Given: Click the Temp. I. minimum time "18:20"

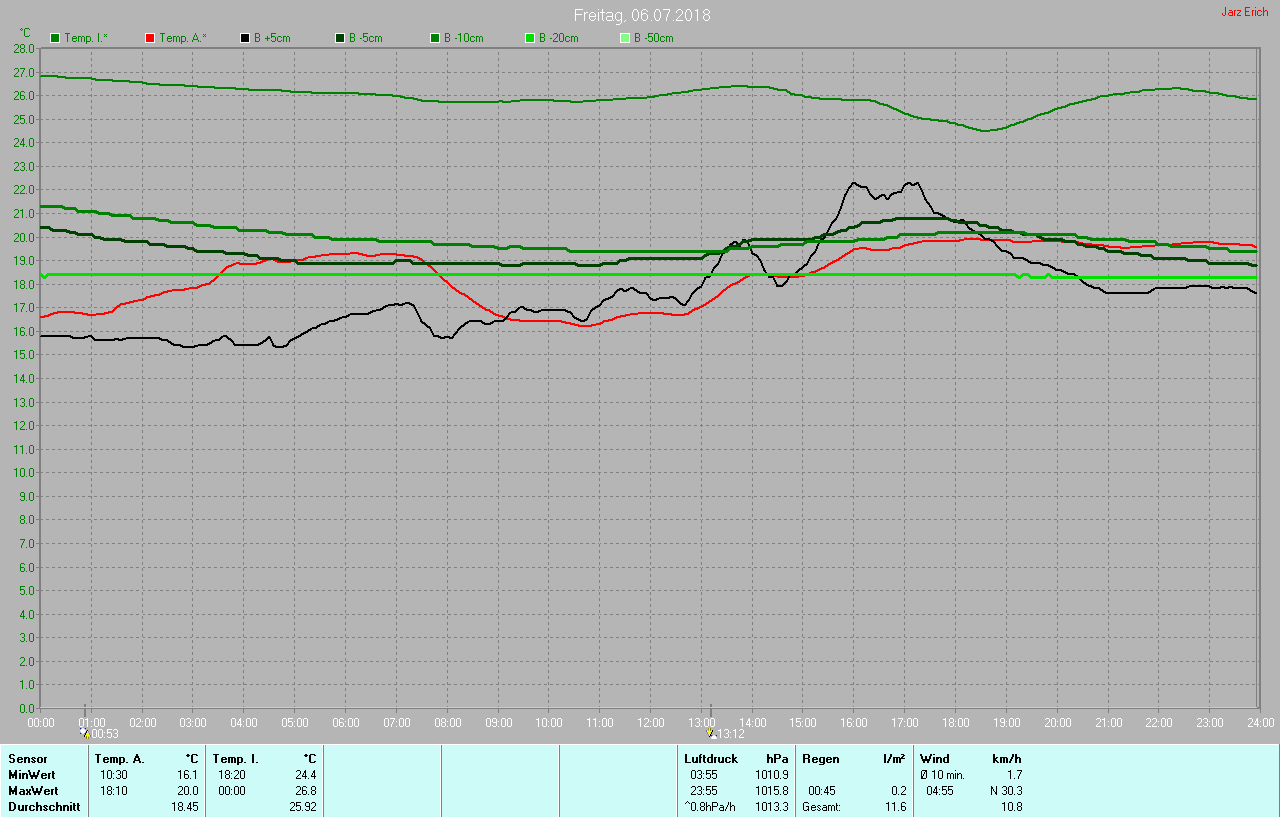Looking at the screenshot, I should (x=231, y=775).
